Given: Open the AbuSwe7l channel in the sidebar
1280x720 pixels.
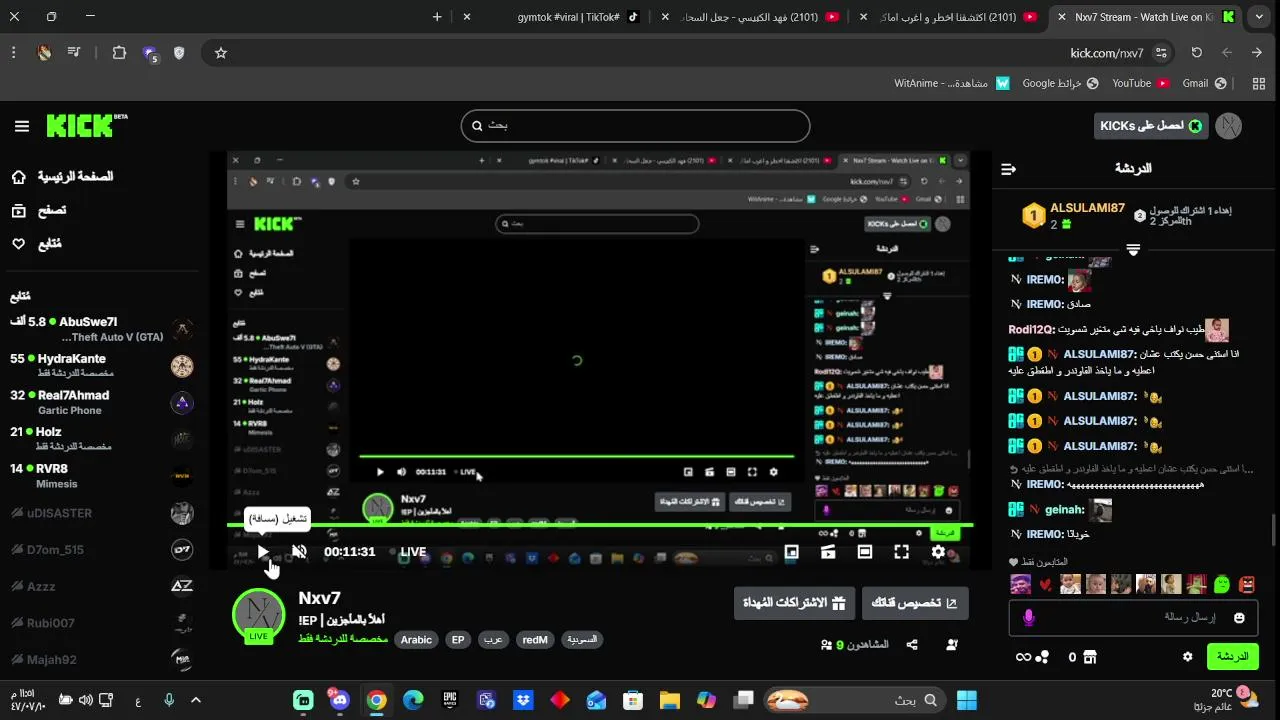Looking at the screenshot, I should pyautogui.click(x=100, y=329).
